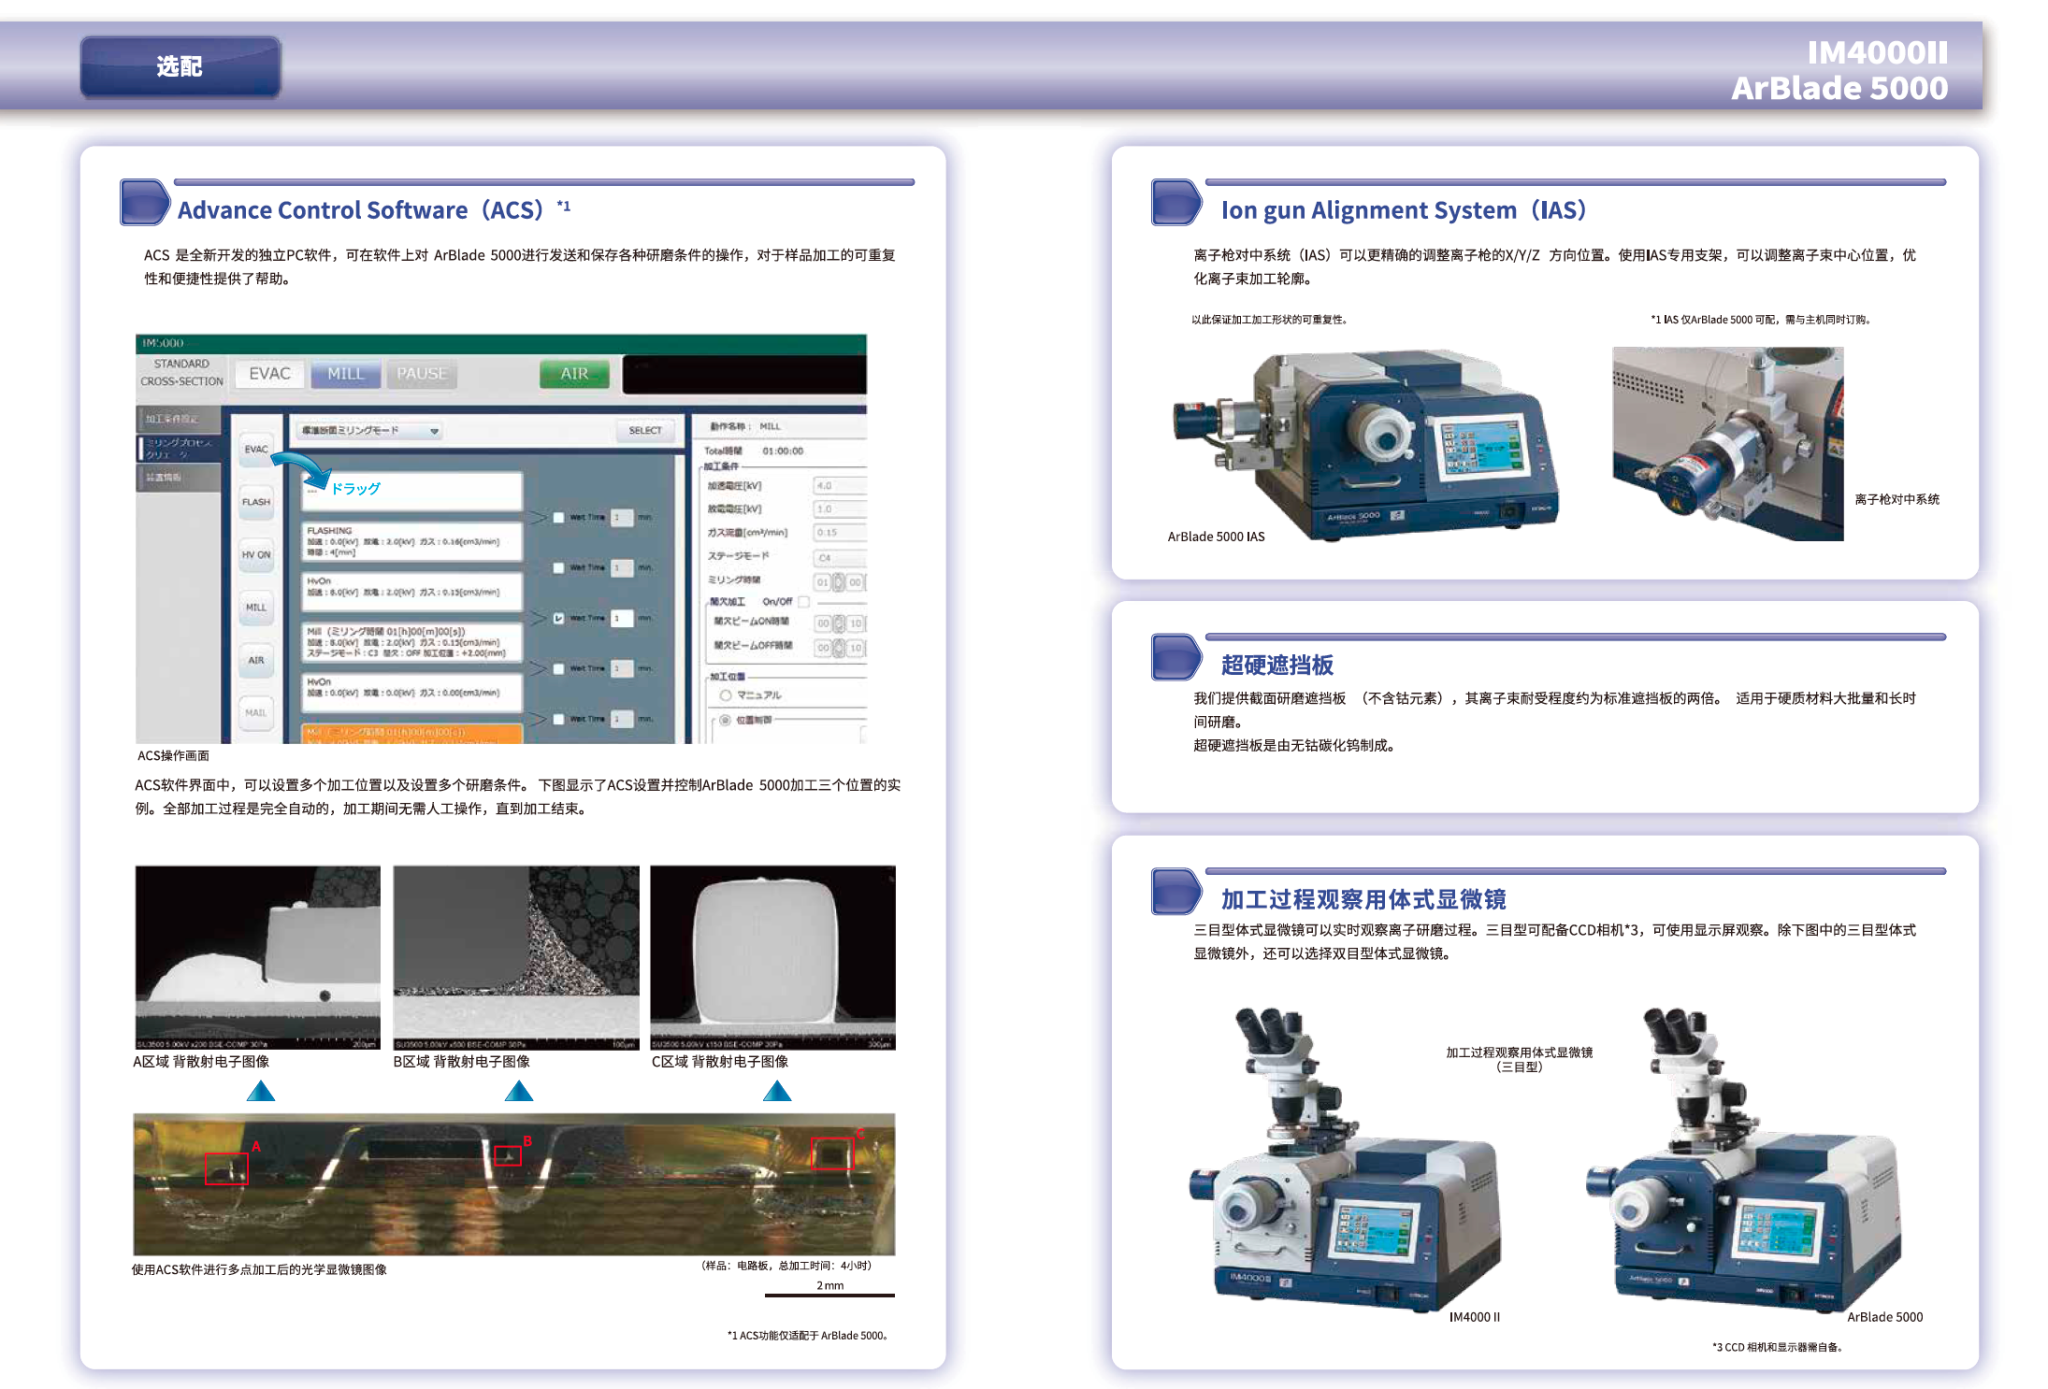Click the 放電電圧 1.0 input field
Screen dimensions: 2048x1389
[x=839, y=509]
